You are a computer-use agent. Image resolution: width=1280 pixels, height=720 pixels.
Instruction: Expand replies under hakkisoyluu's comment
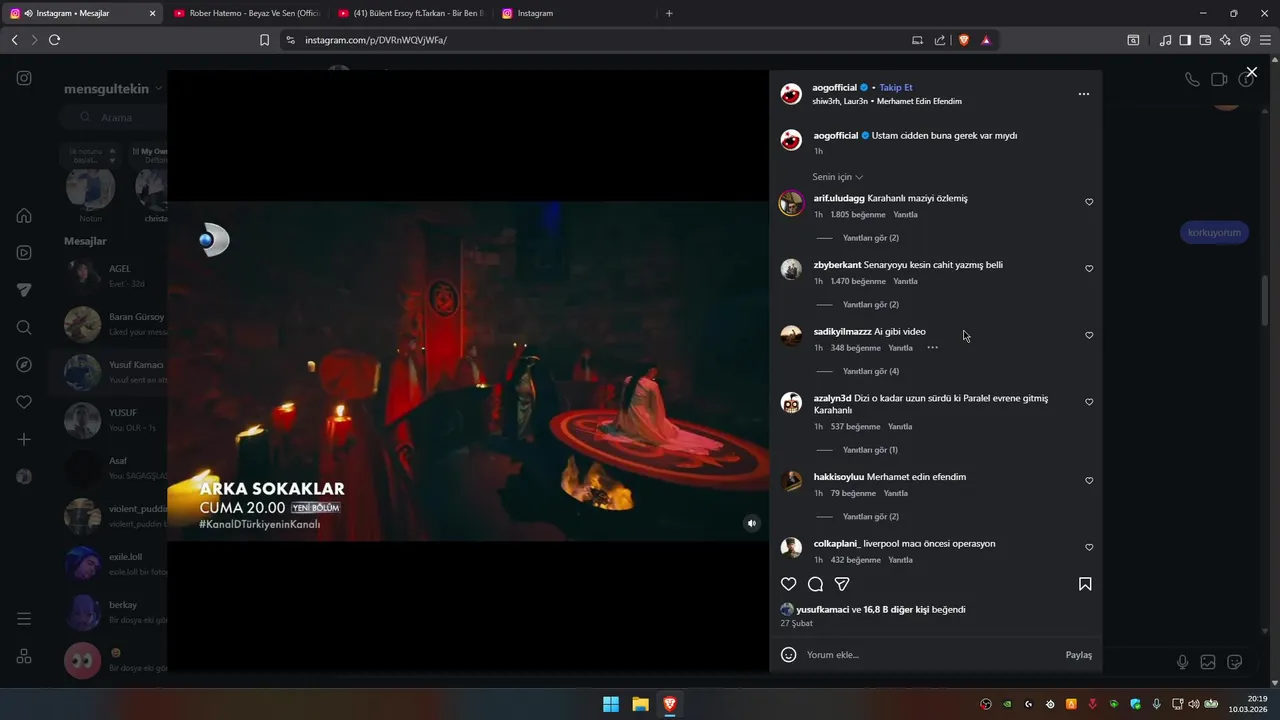click(x=870, y=516)
